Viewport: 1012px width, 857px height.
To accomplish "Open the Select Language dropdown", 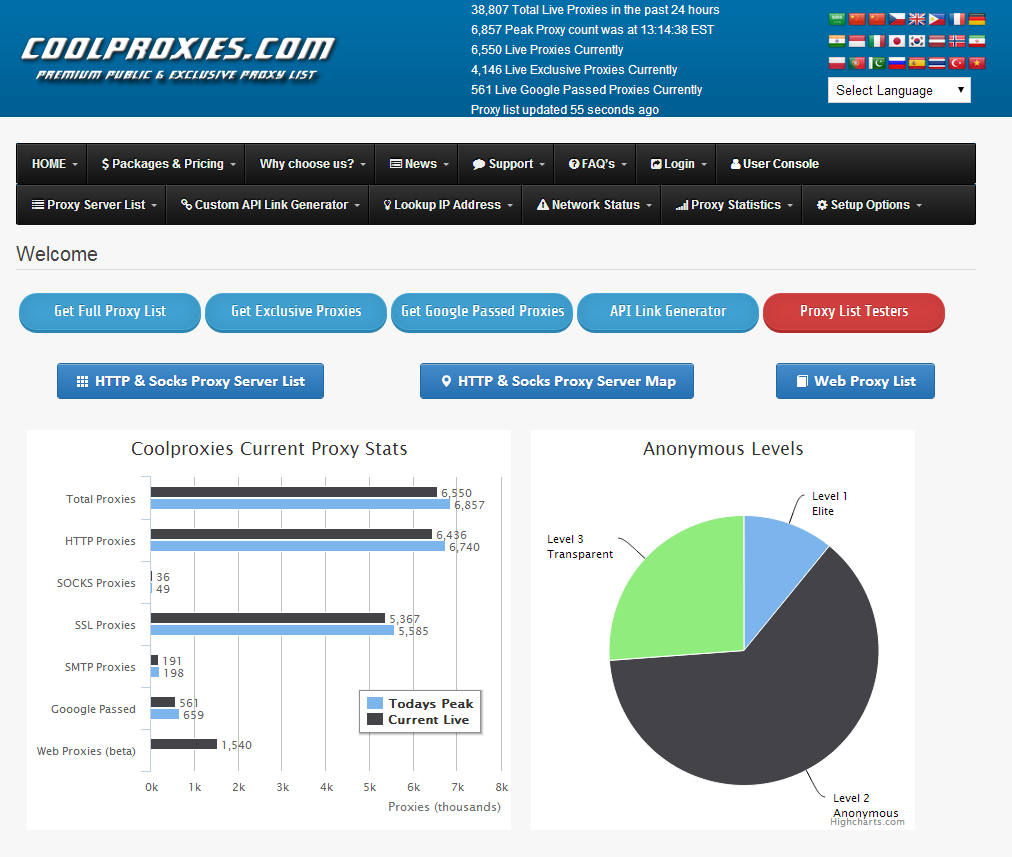I will tap(899, 90).
